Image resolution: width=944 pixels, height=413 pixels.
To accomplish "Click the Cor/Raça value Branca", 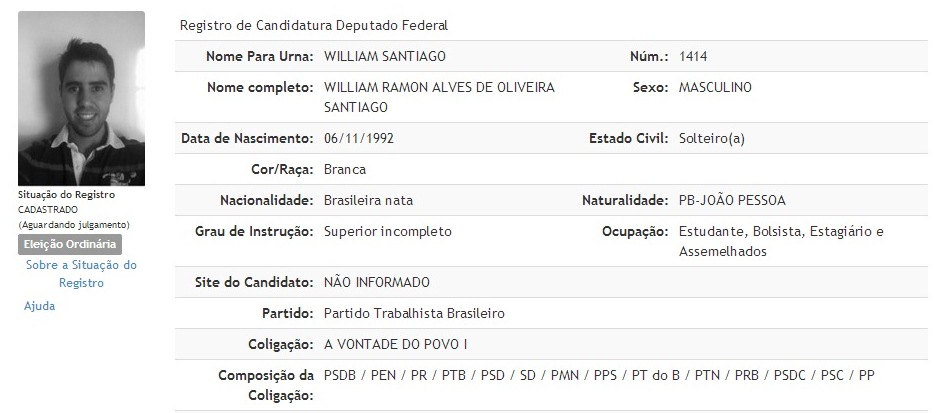I will coord(345,169).
